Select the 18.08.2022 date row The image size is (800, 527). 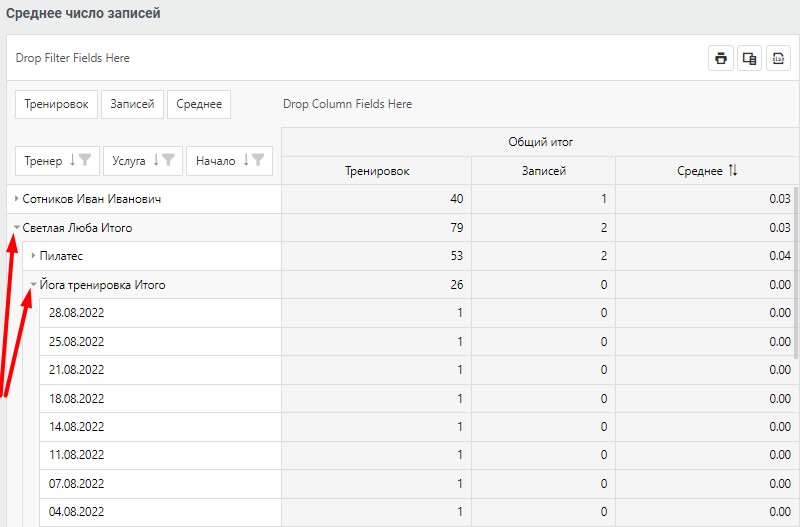coord(160,398)
